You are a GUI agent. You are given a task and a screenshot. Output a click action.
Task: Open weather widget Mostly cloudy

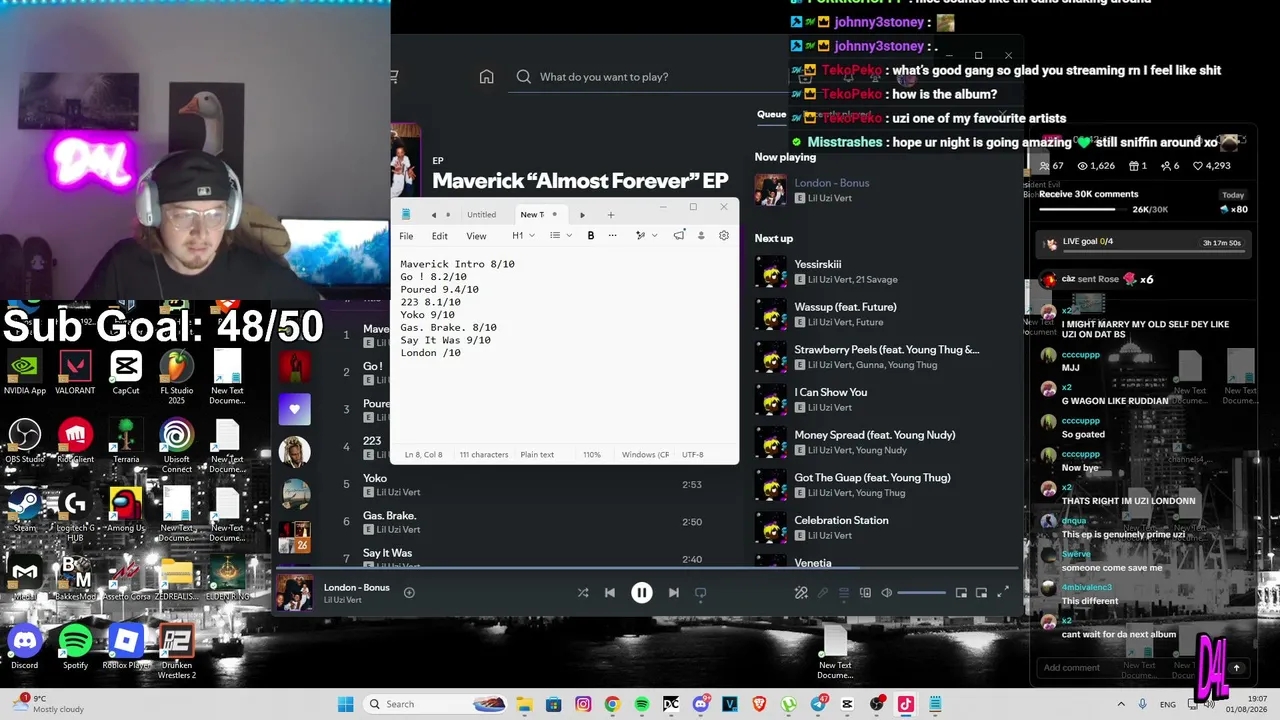pos(48,704)
